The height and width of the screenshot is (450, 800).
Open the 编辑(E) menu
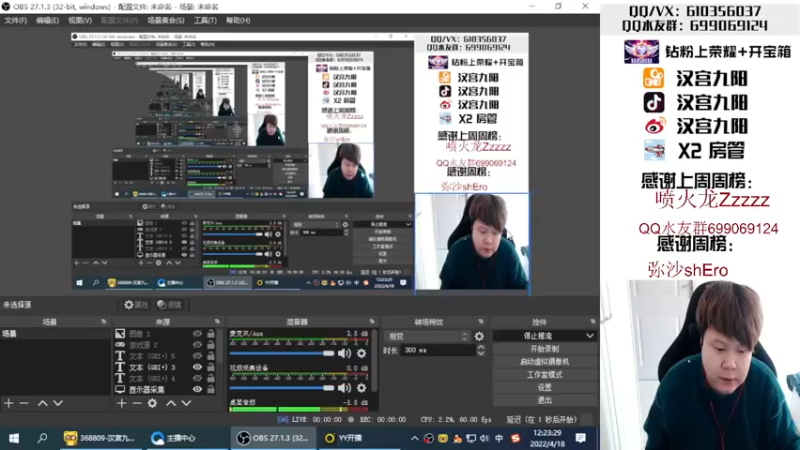click(47, 20)
